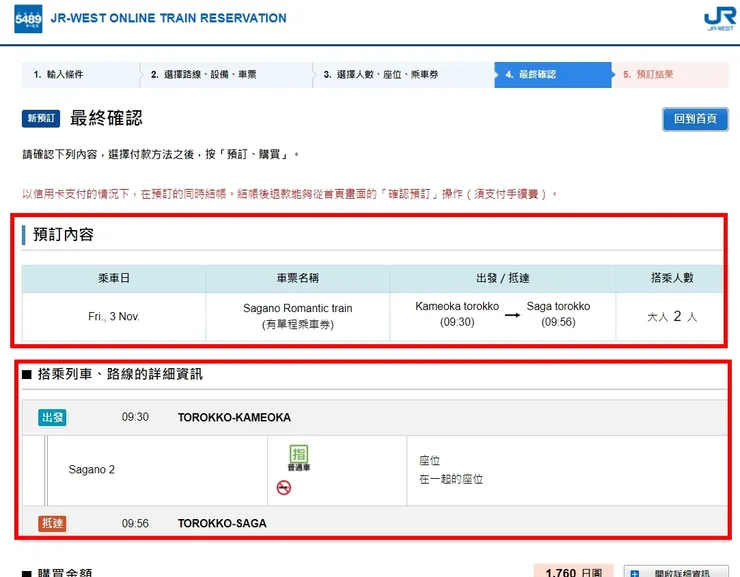The image size is (740, 577).
Task: Select step 1. 輸入條件 tab
Action: [80, 75]
